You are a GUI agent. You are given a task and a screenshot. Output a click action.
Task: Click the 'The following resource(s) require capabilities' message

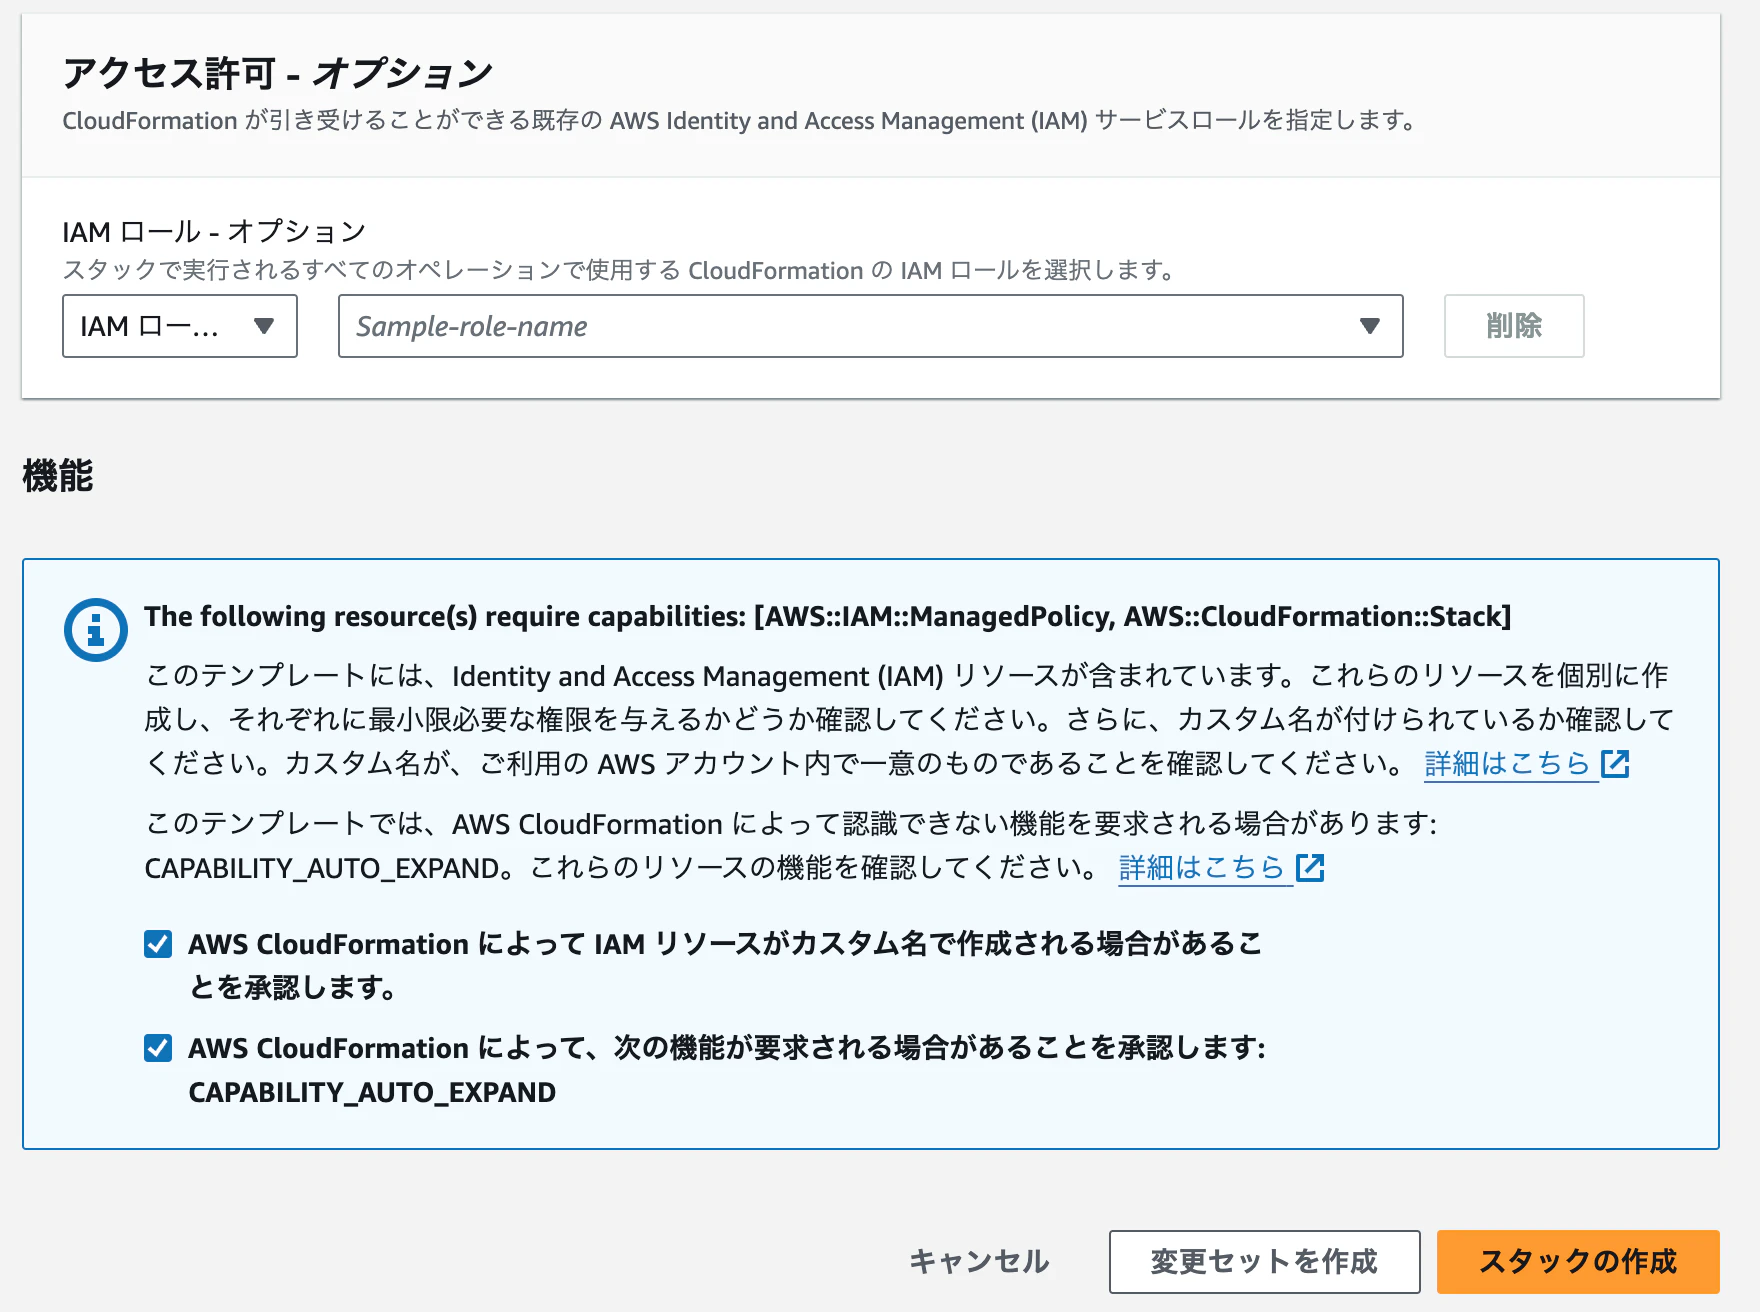click(x=828, y=616)
